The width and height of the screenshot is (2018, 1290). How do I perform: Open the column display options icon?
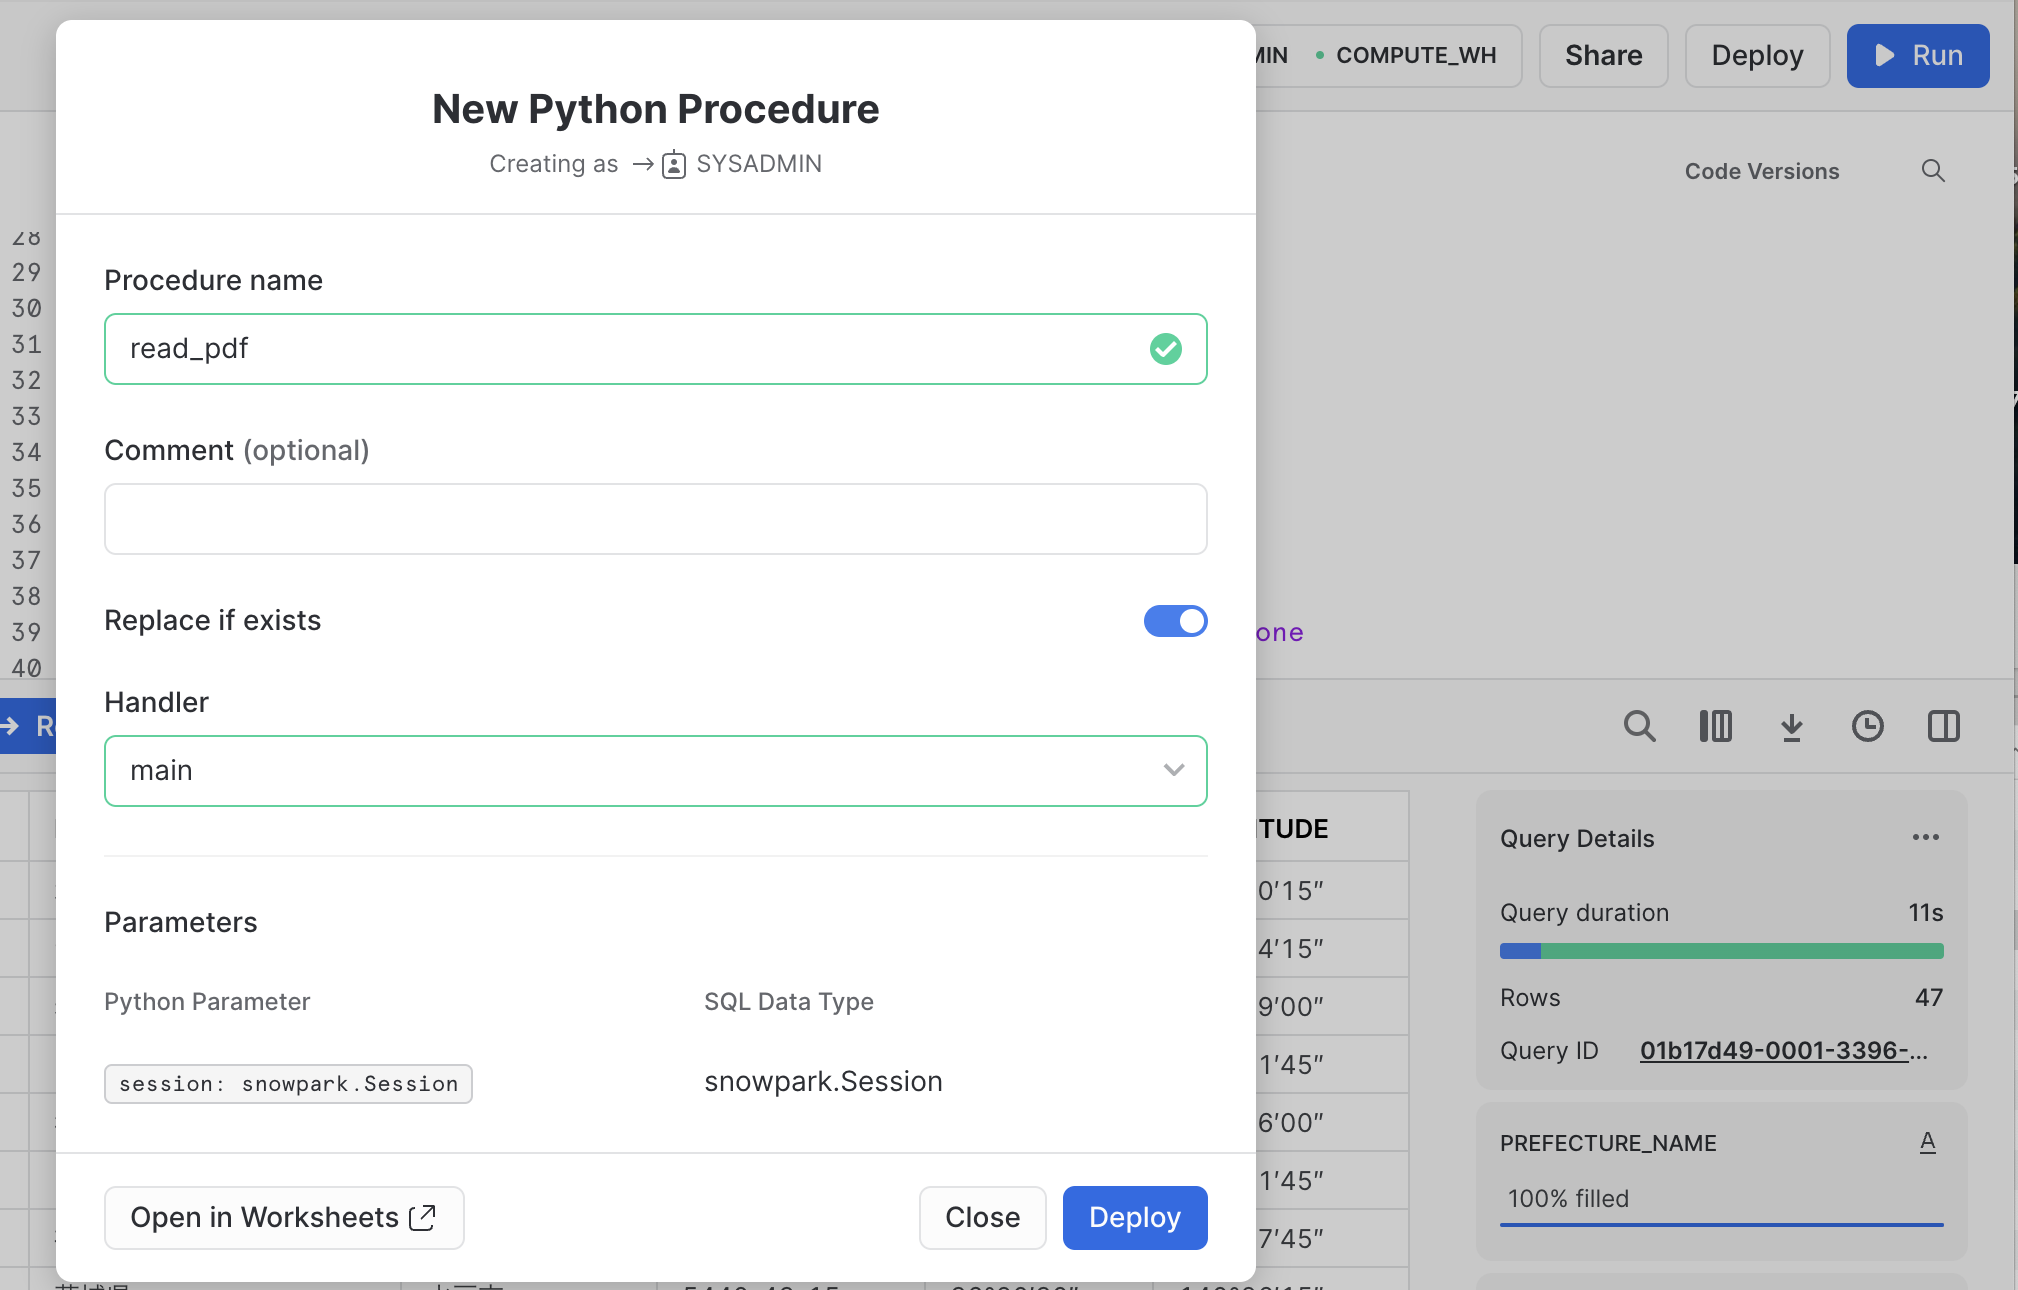coord(1716,726)
